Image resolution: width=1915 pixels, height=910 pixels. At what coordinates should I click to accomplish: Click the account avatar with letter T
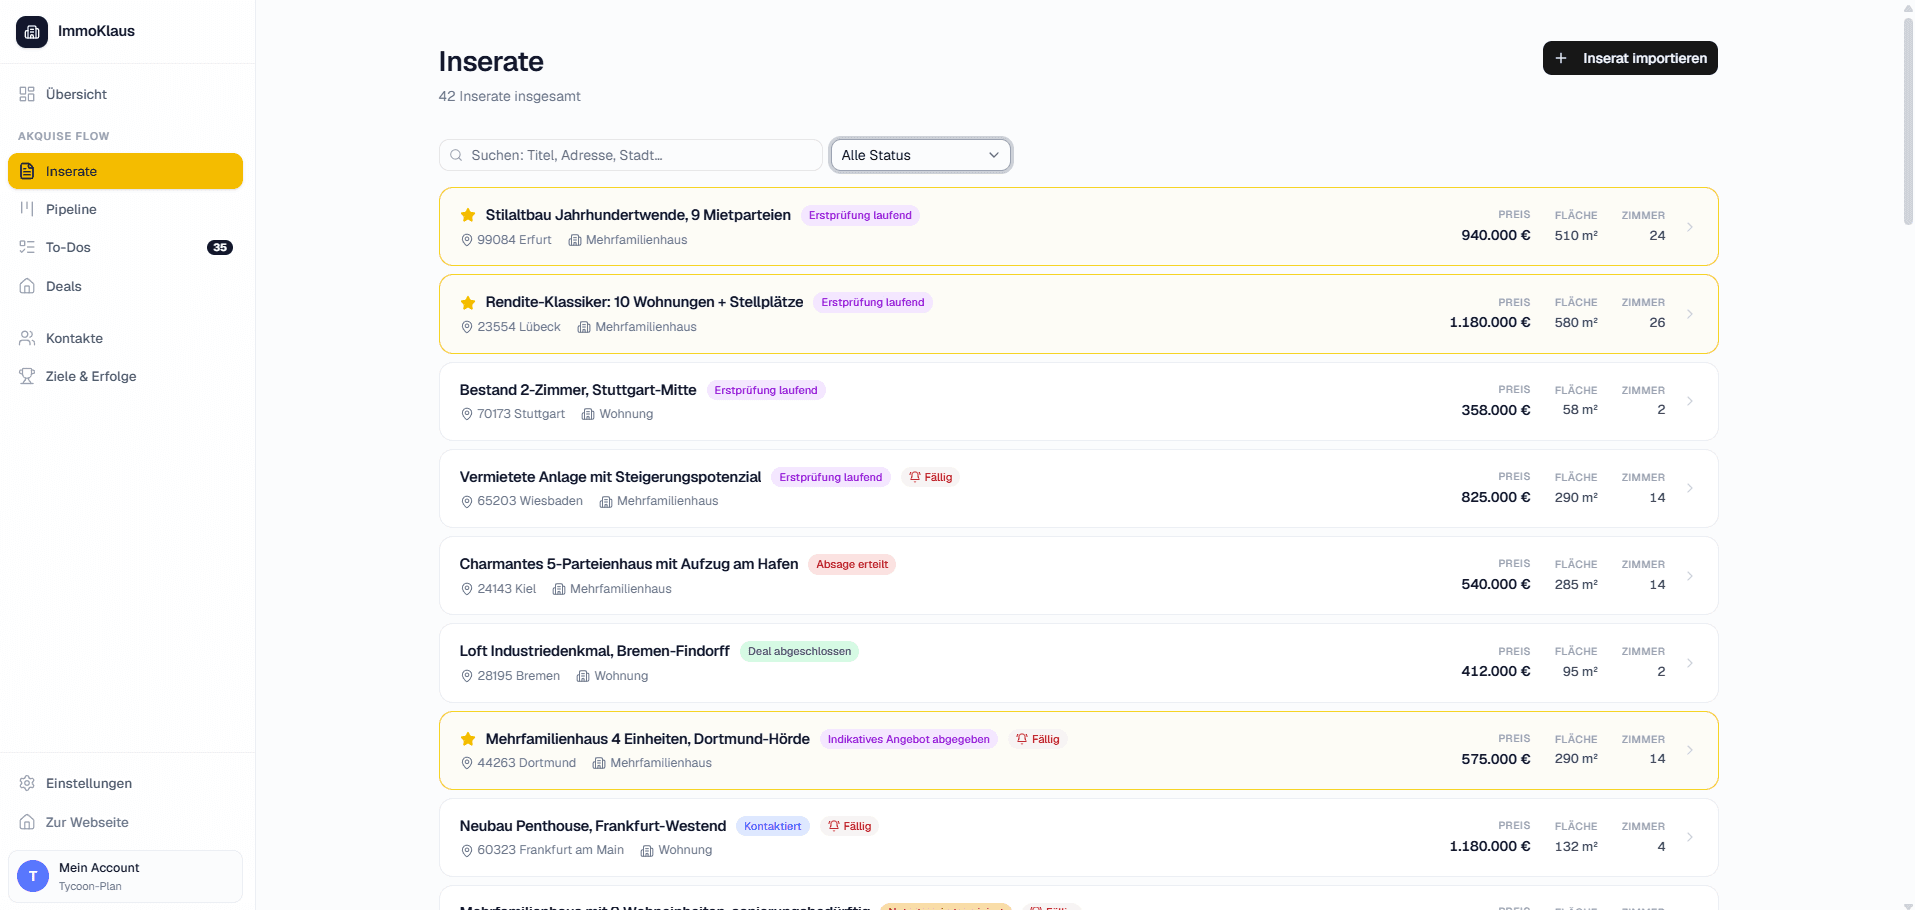[x=33, y=876]
